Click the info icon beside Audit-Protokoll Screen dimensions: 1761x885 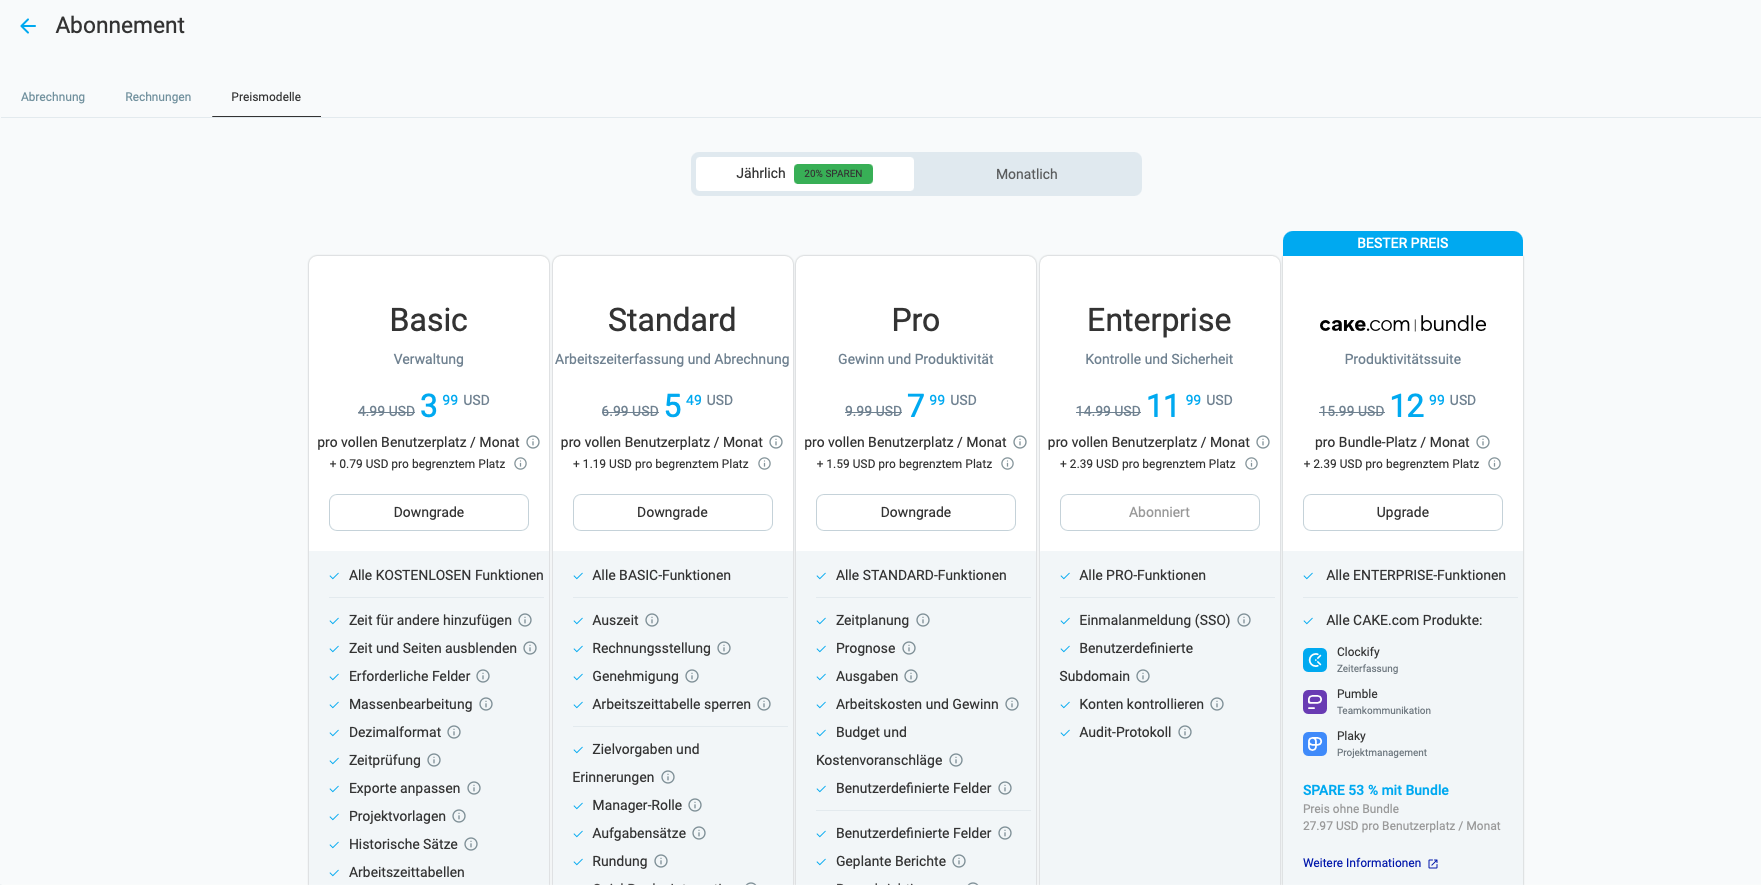pos(1185,732)
